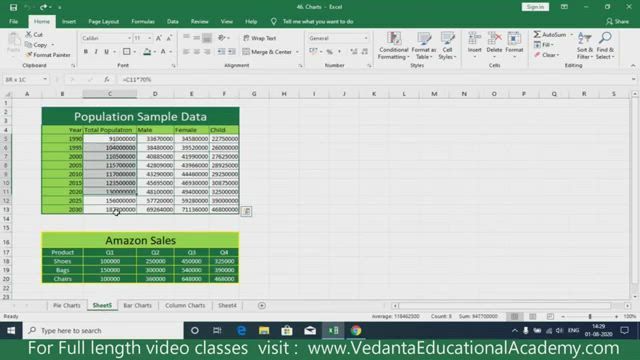The image size is (640, 360).
Task: Switch to the Formulas tab
Action: pyautogui.click(x=143, y=22)
